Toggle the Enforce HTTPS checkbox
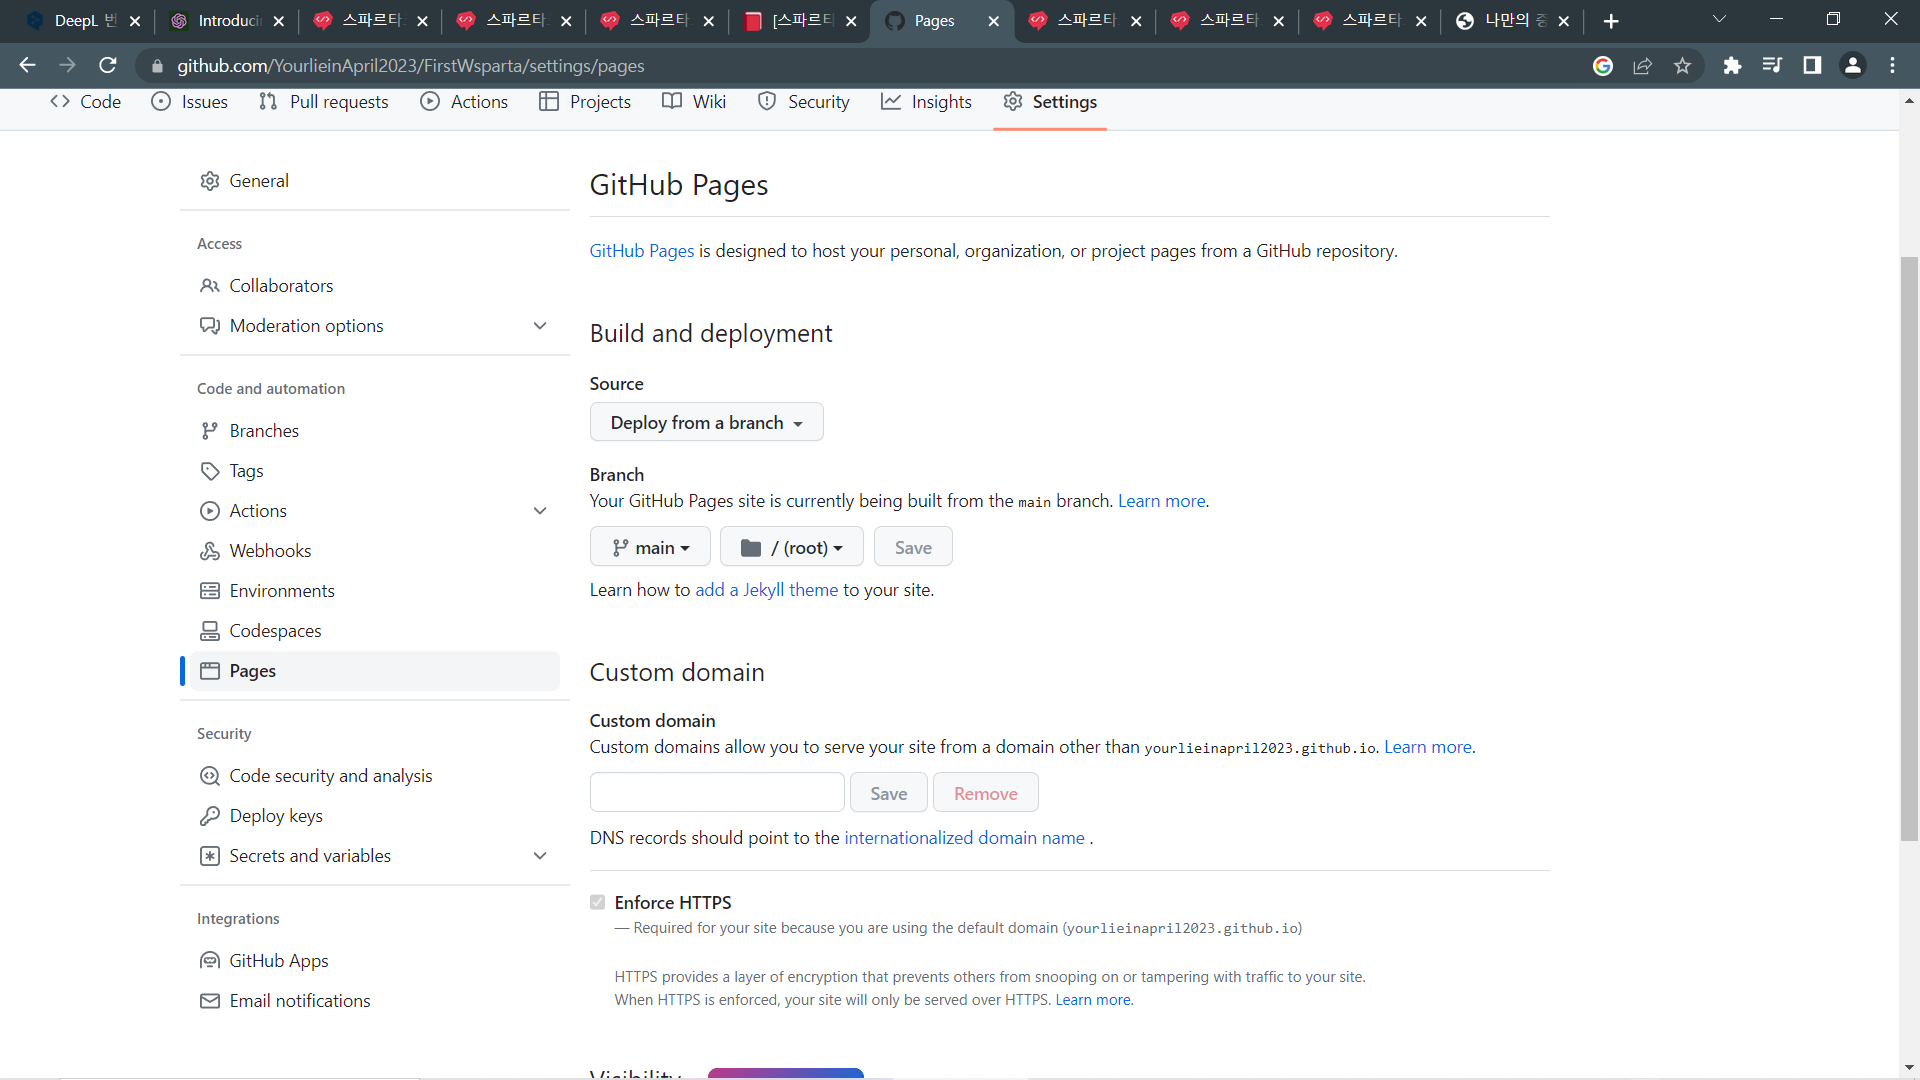Screen dimensions: 1920x1080 (598, 902)
